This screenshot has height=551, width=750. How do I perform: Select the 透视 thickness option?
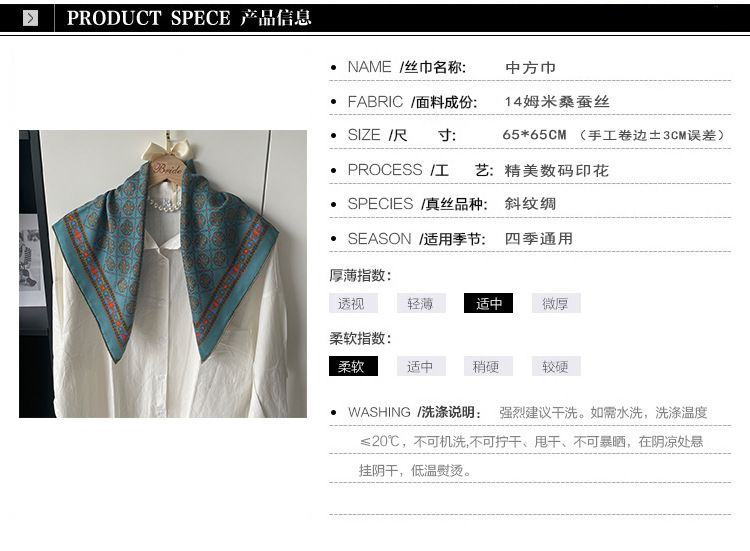click(x=353, y=303)
